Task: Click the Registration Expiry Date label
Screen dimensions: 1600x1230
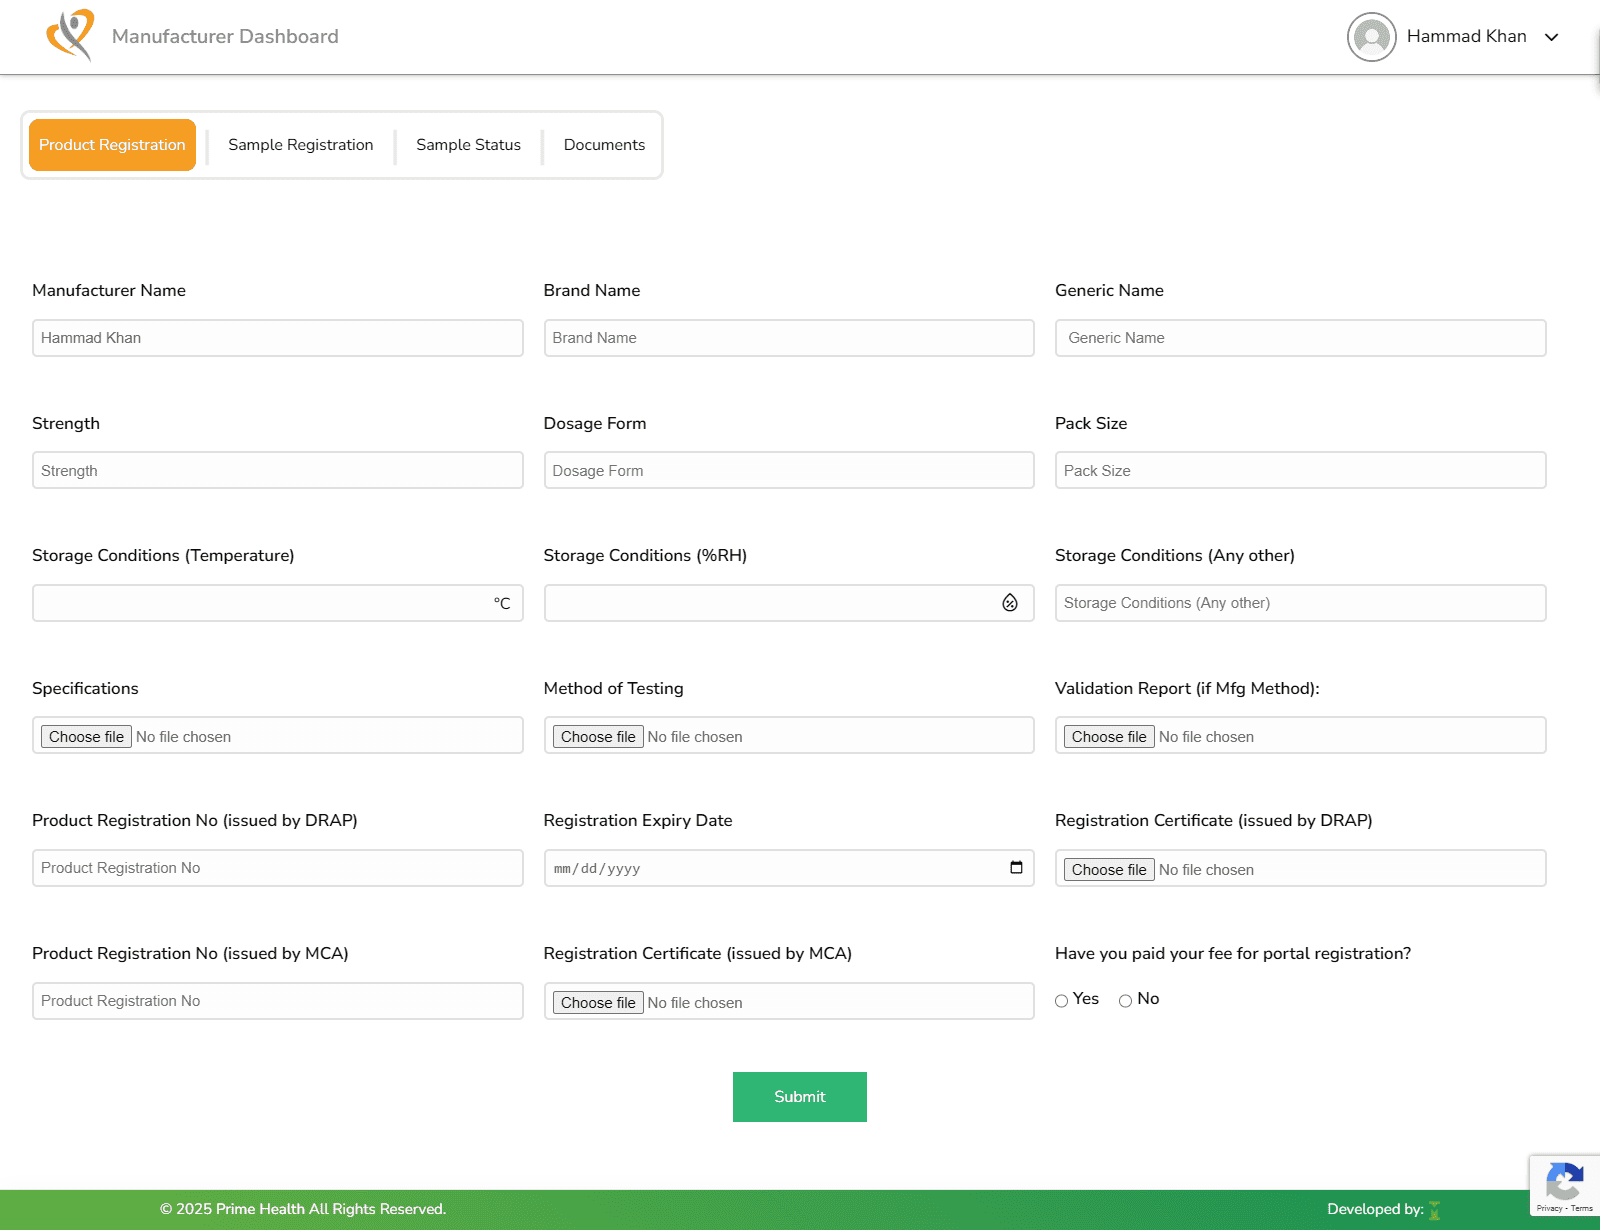Action: click(638, 821)
